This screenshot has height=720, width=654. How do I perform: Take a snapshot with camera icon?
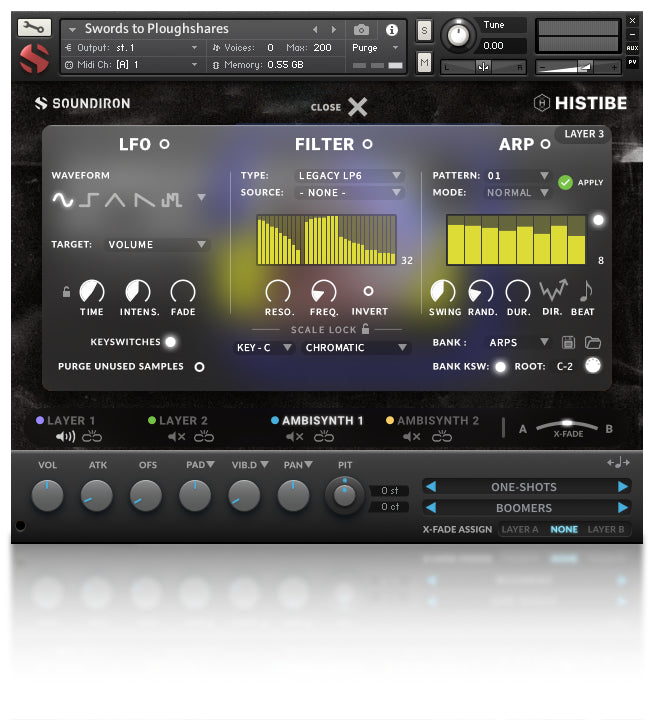click(362, 30)
